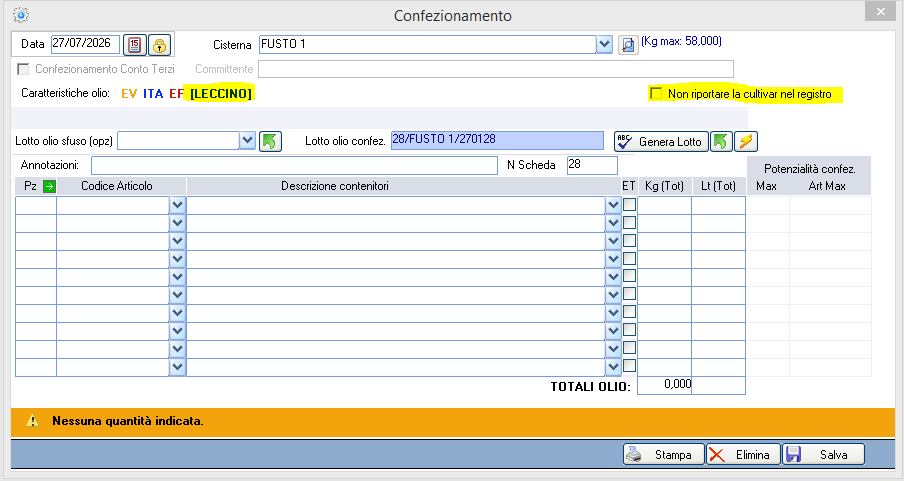This screenshot has height=481, width=904.
Task: Click the [LECCINO] cultivar label
Action: (221, 93)
